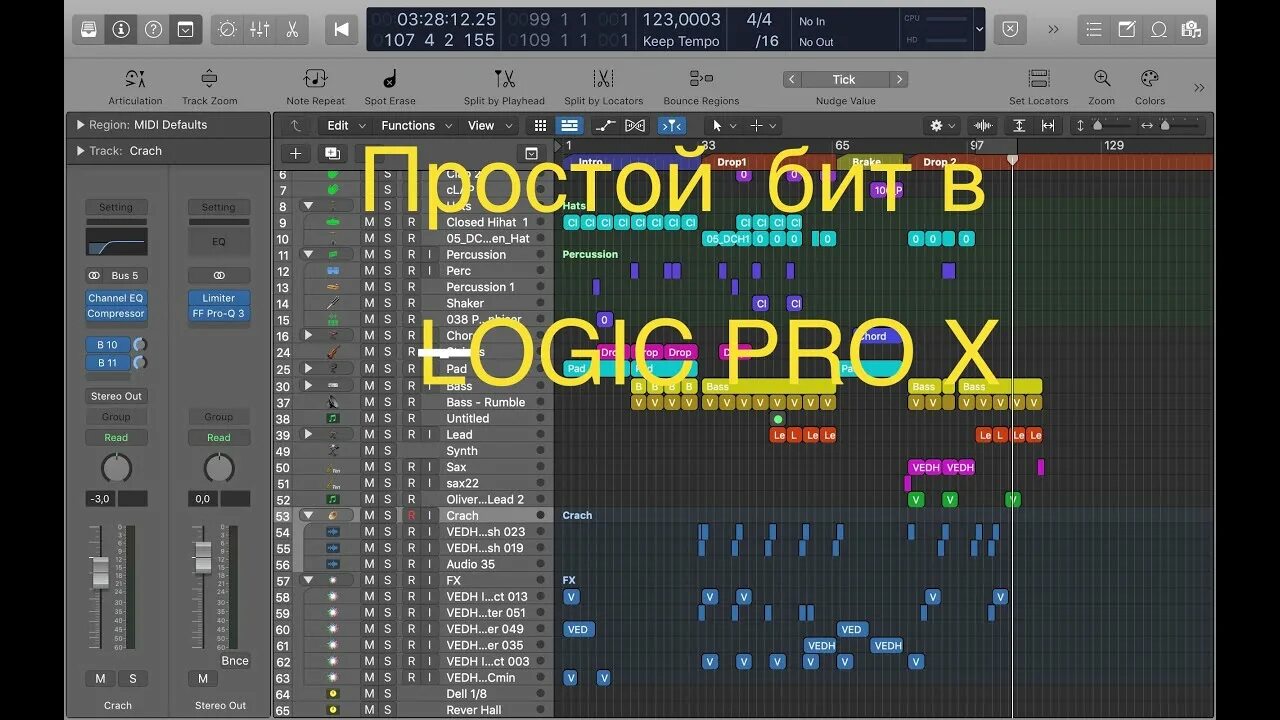Viewport: 1280px width, 720px height.
Task: Solo the Perc track
Action: tap(388, 271)
